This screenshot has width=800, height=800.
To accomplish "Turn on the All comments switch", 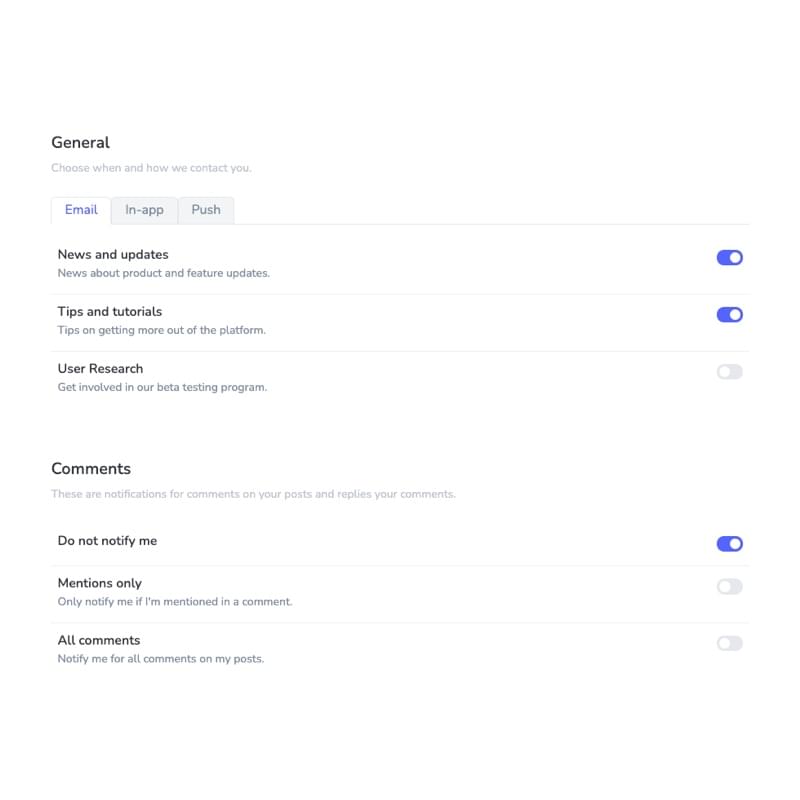I will [730, 643].
